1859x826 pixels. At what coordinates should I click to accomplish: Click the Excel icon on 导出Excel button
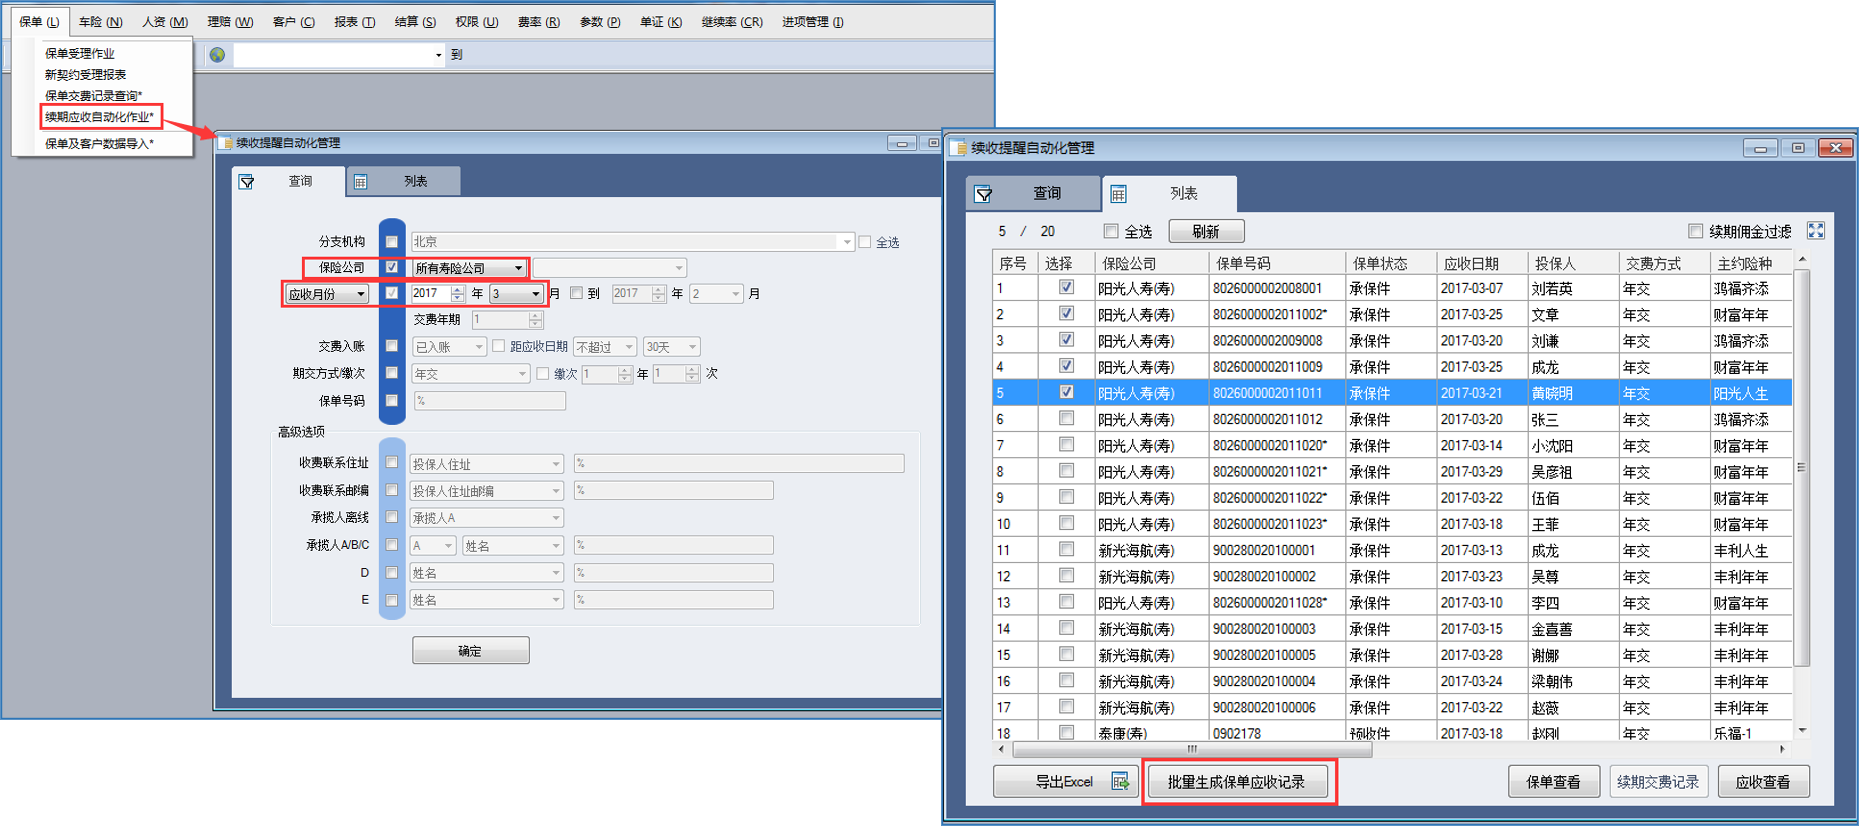tap(1120, 782)
